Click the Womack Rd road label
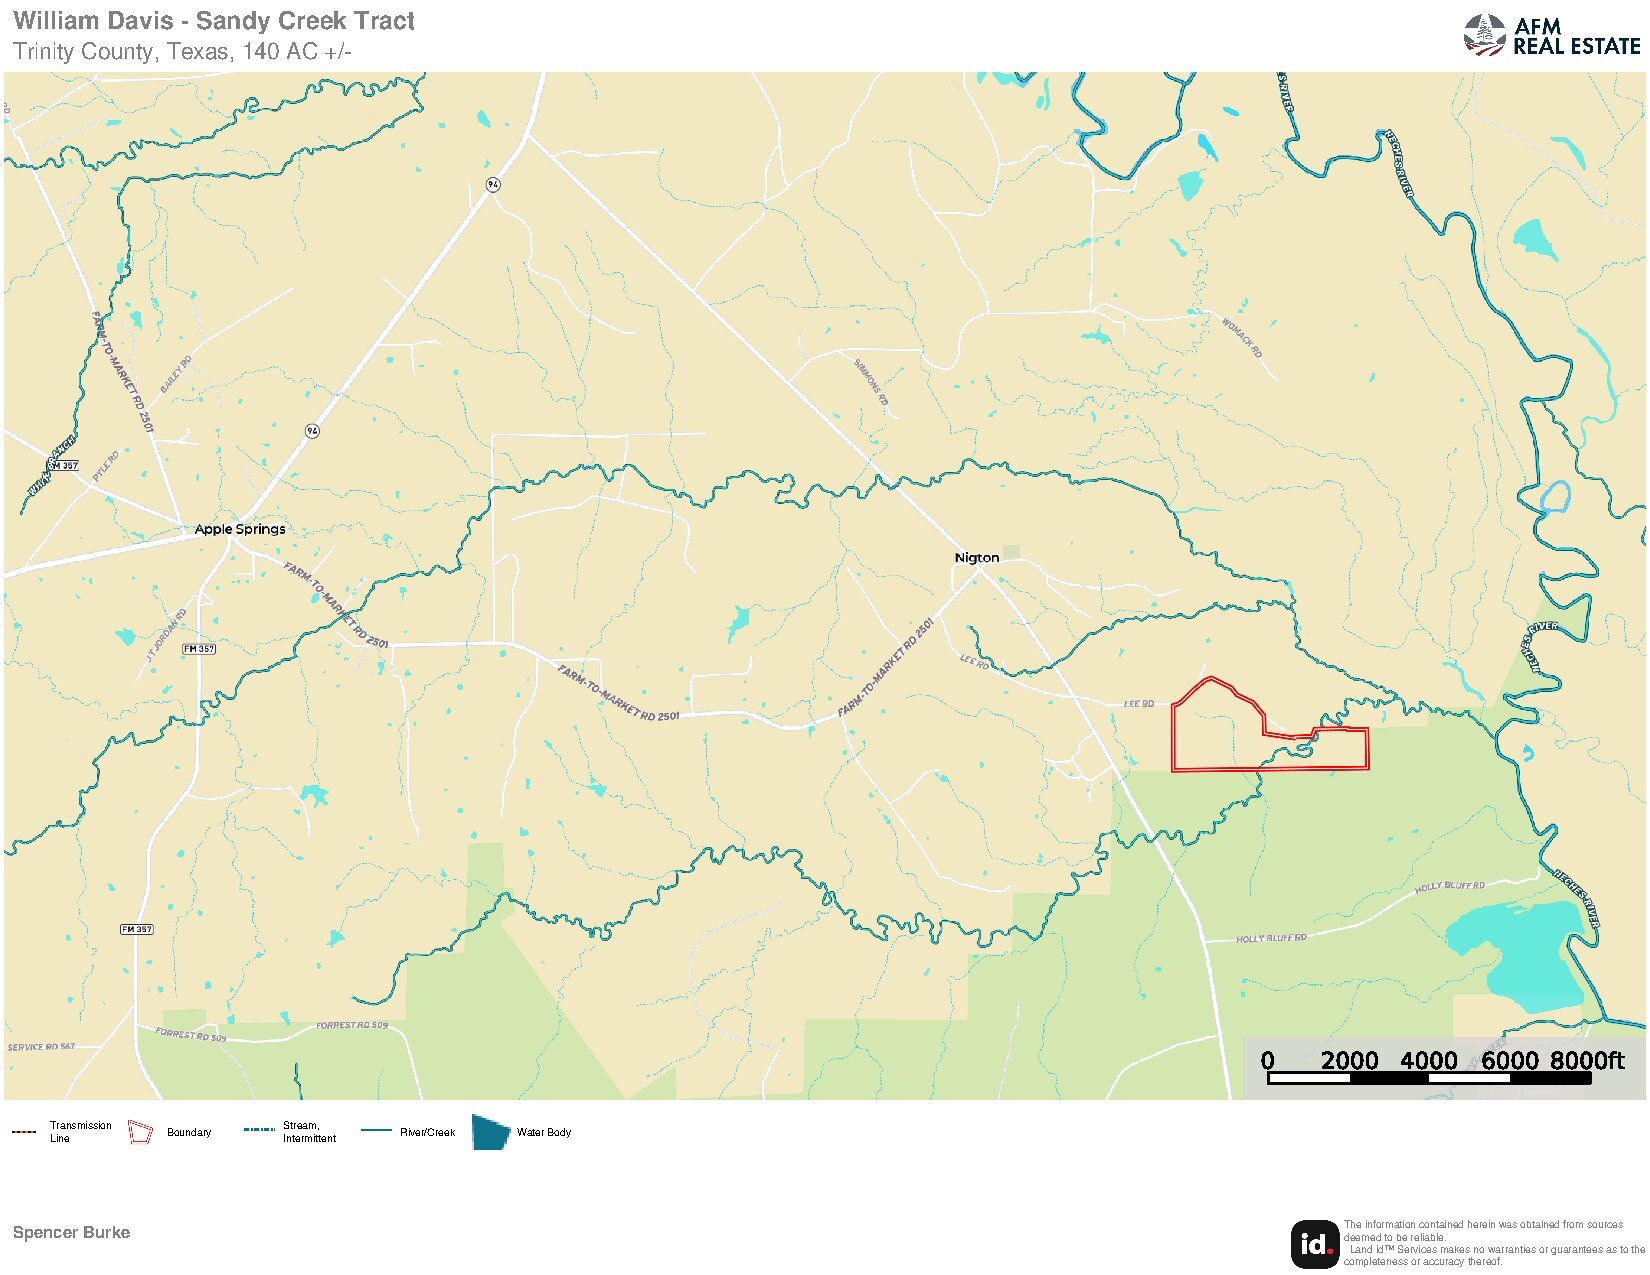Viewport: 1650px width, 1275px height. [x=1242, y=338]
